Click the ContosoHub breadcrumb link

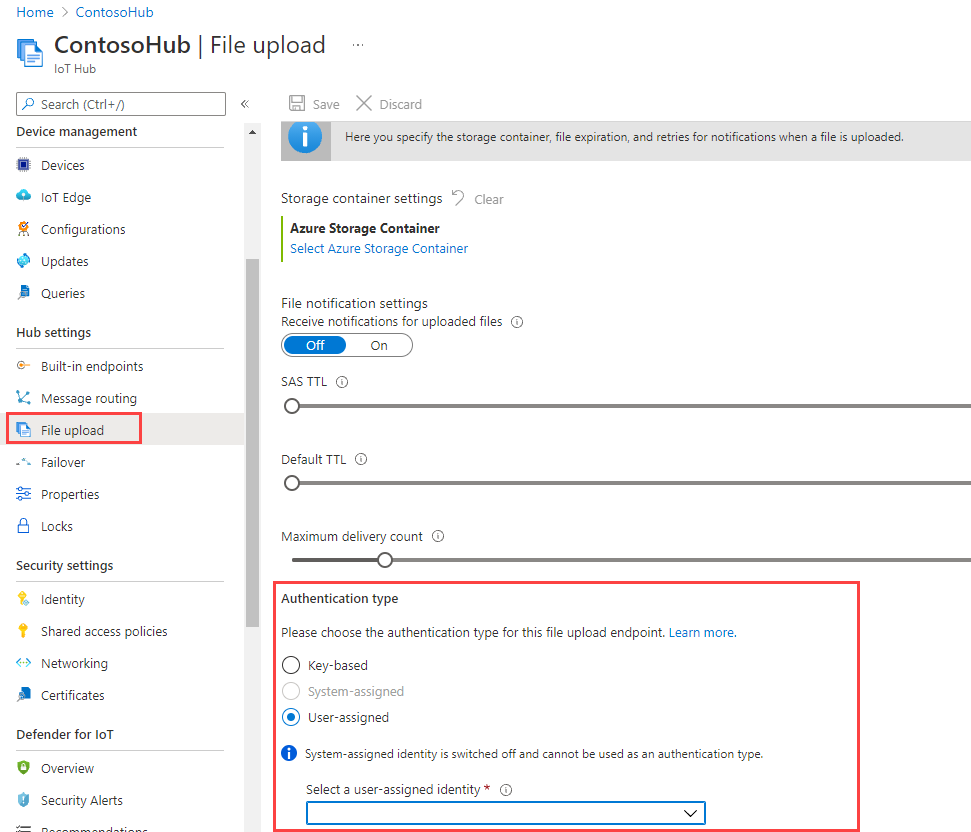click(x=115, y=12)
